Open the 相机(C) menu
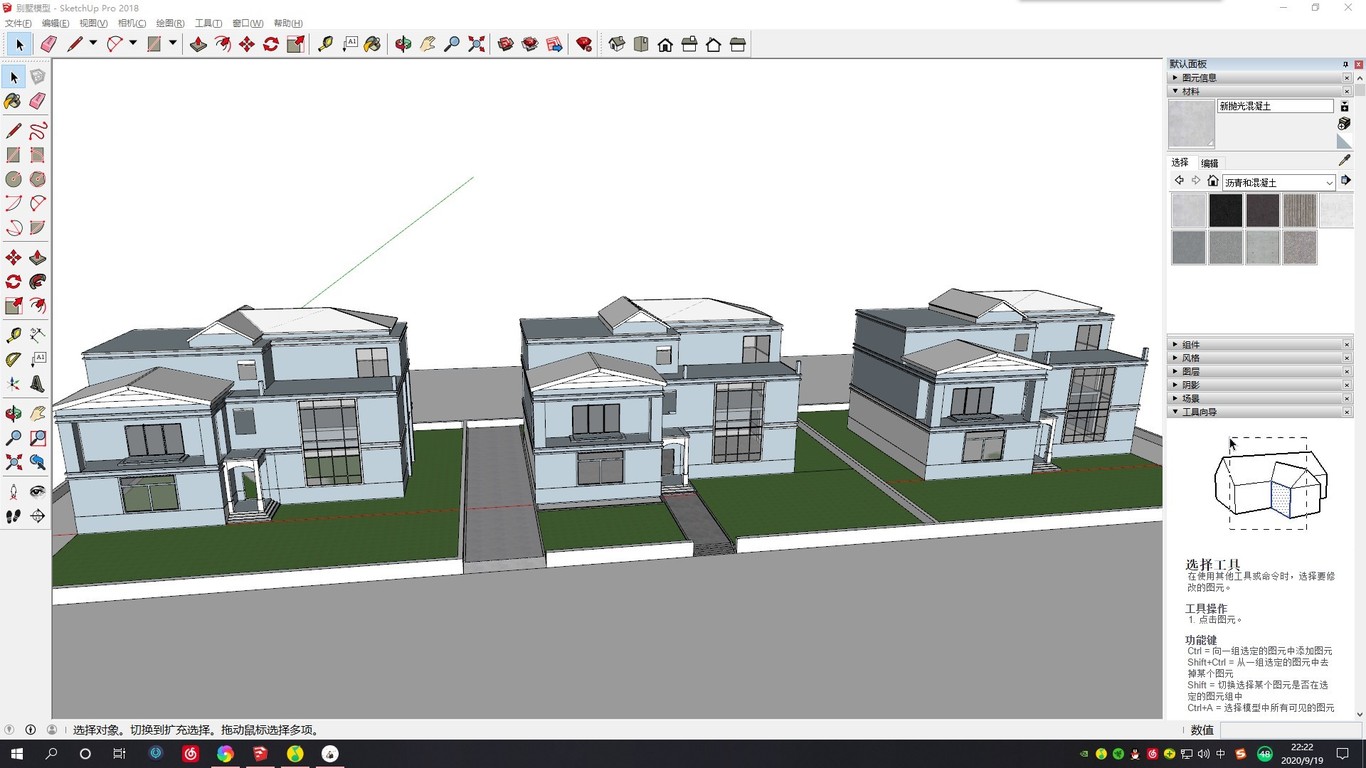The width and height of the screenshot is (1366, 768). coord(132,23)
